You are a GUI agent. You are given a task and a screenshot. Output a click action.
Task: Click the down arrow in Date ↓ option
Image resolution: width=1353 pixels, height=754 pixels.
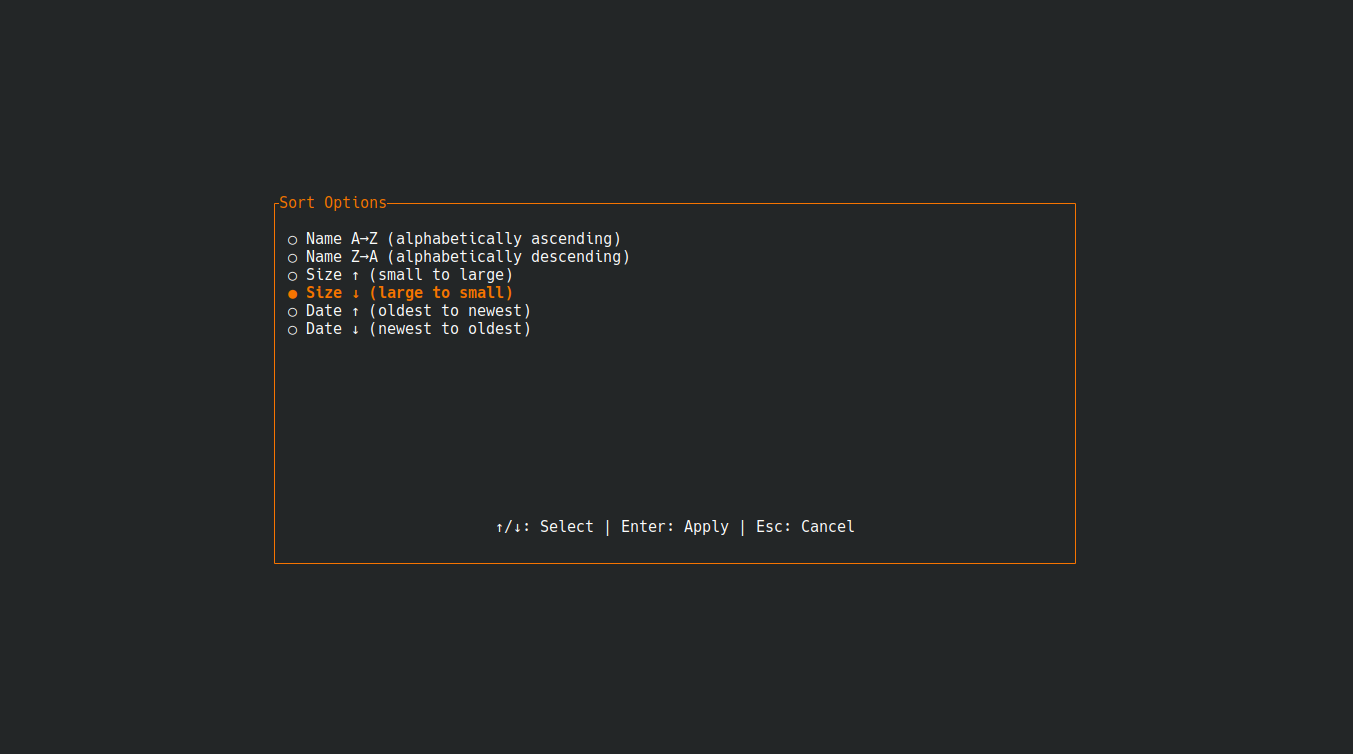(355, 328)
